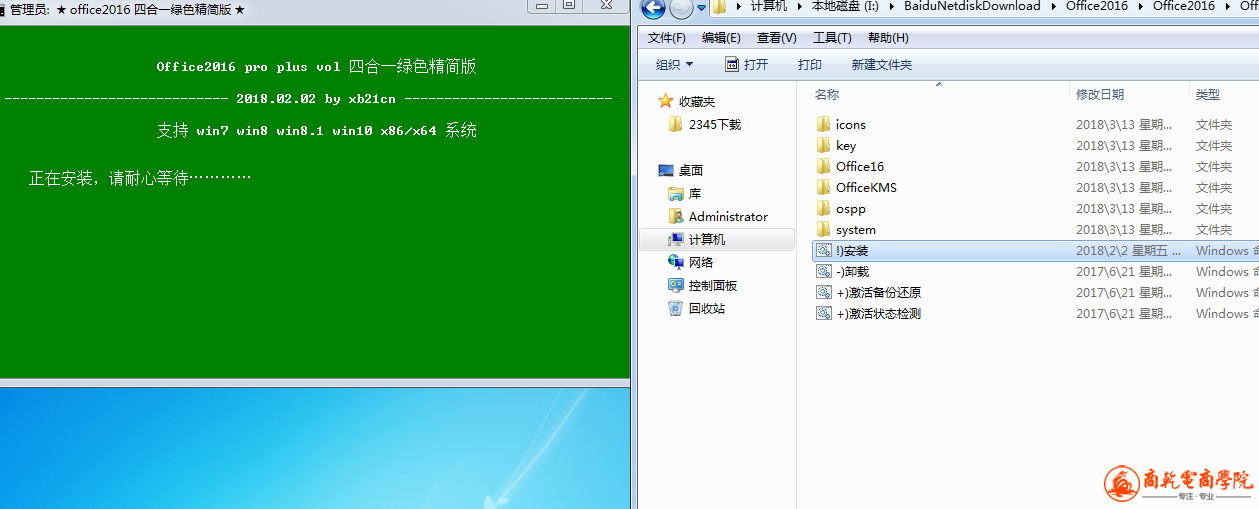
Task: Select the ospp folder icon
Action: [x=823, y=208]
